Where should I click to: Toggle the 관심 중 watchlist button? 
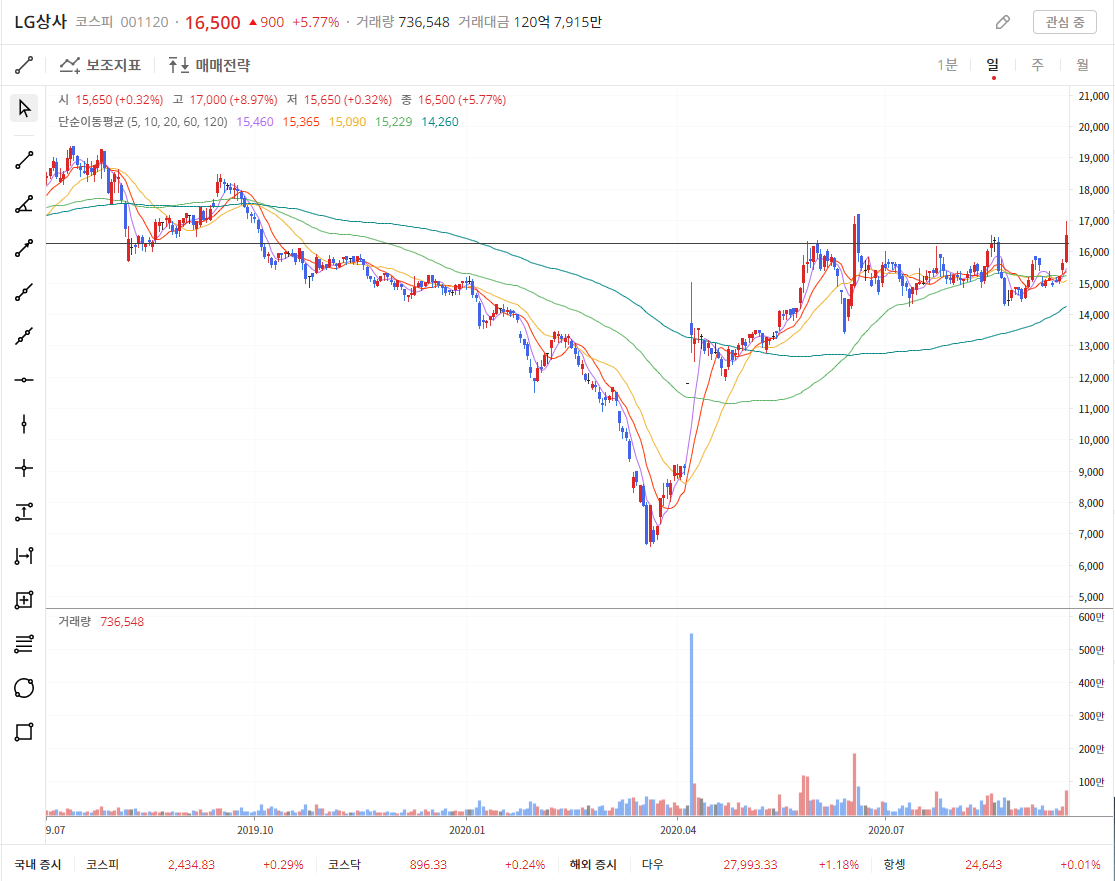1065,22
